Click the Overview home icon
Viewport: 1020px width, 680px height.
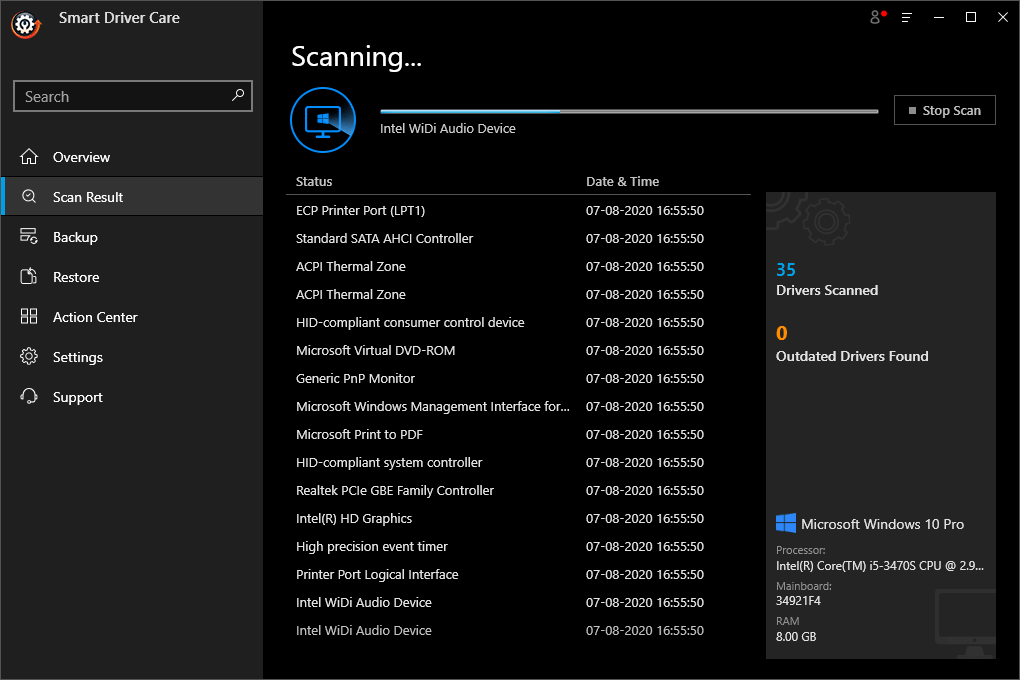point(29,157)
